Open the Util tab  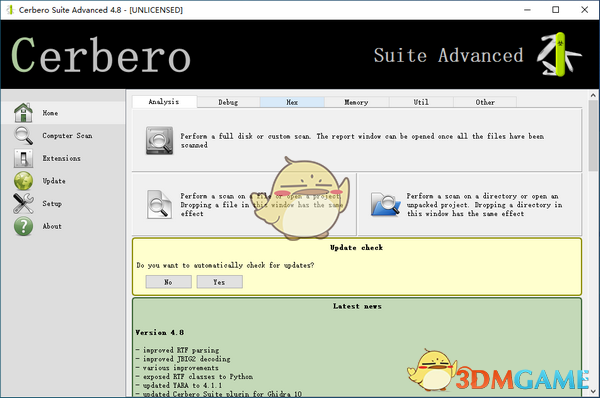421,102
